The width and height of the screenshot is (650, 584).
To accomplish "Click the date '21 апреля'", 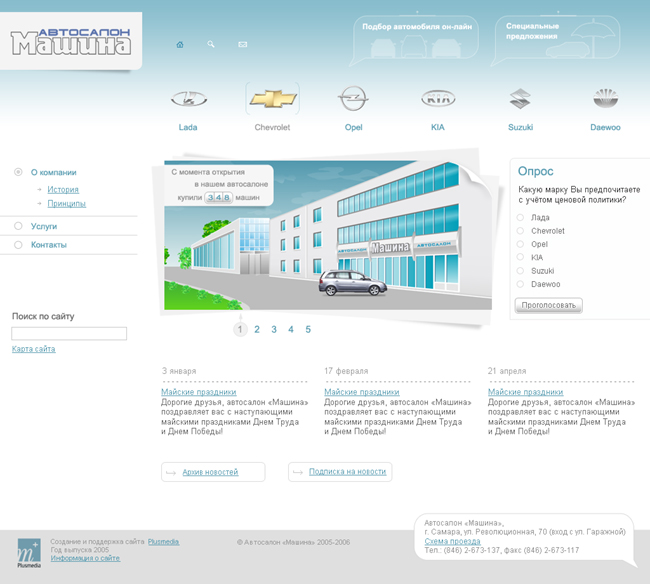I will pyautogui.click(x=507, y=371).
